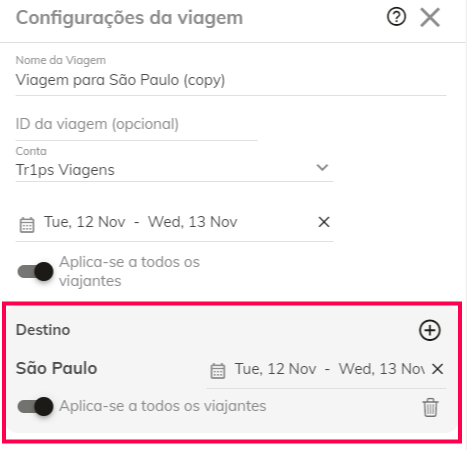This screenshot has width=467, height=450.
Task: Close the Configurações da viagem panel
Action: [x=430, y=17]
